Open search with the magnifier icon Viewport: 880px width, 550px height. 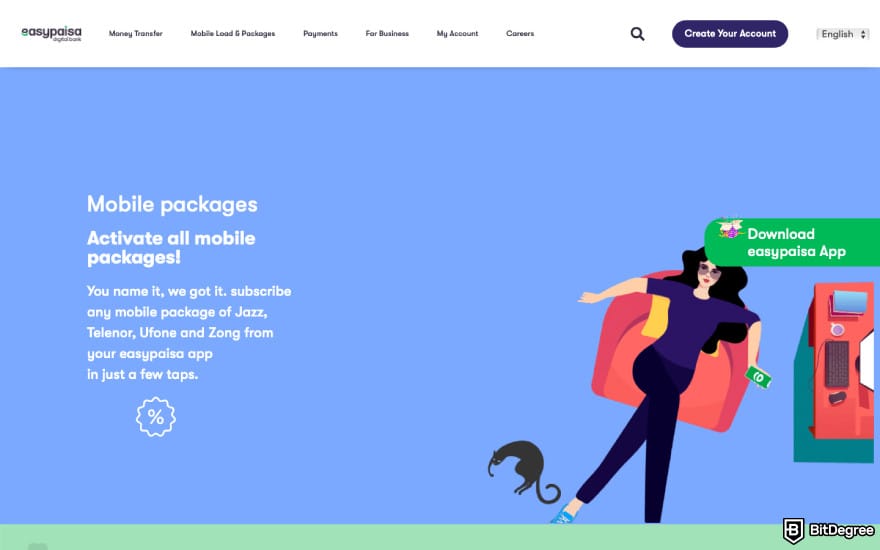pos(637,34)
